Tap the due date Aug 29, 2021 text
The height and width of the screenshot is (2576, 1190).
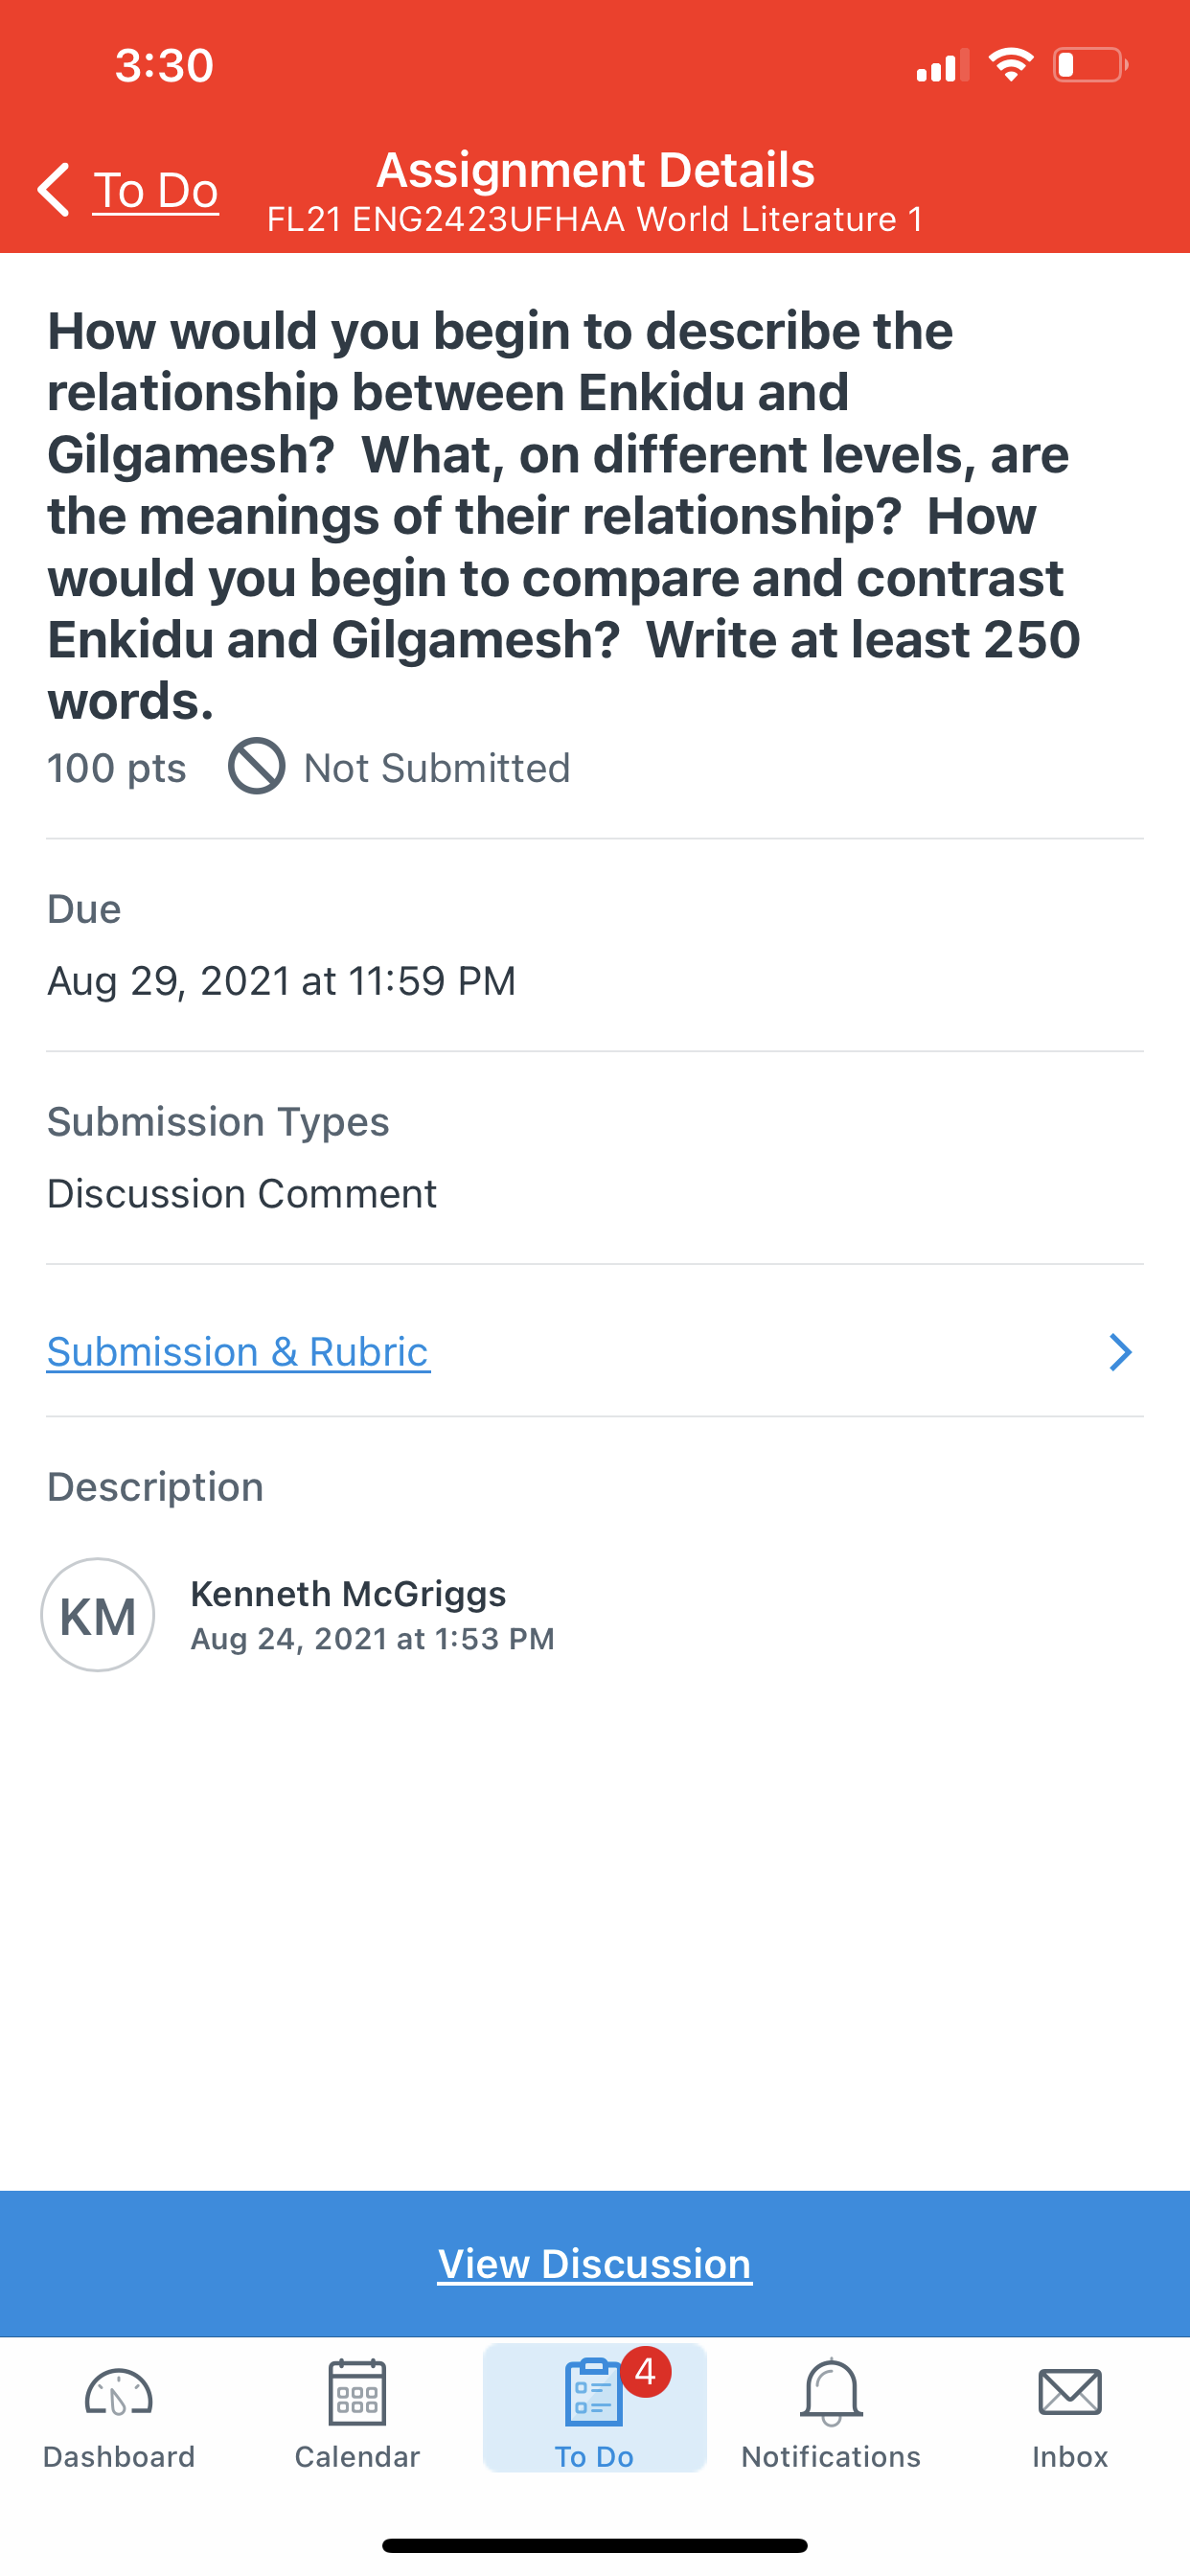(x=281, y=981)
